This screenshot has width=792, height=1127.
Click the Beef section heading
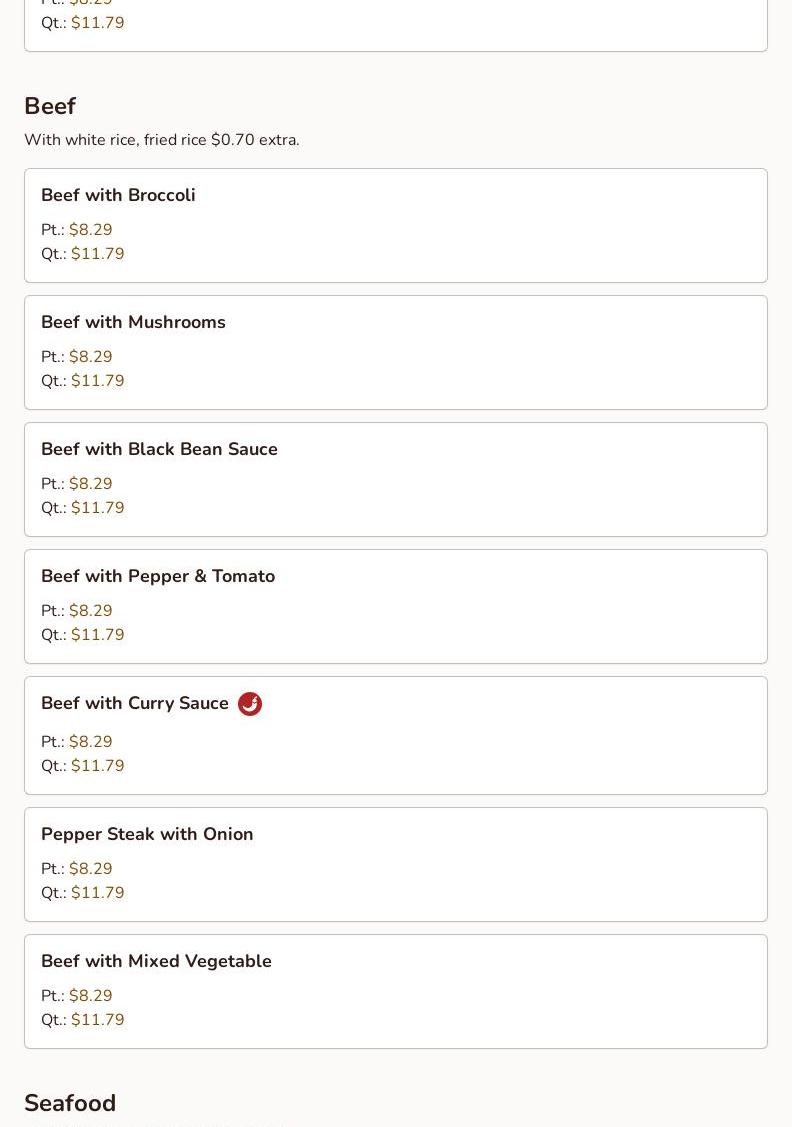(x=50, y=106)
